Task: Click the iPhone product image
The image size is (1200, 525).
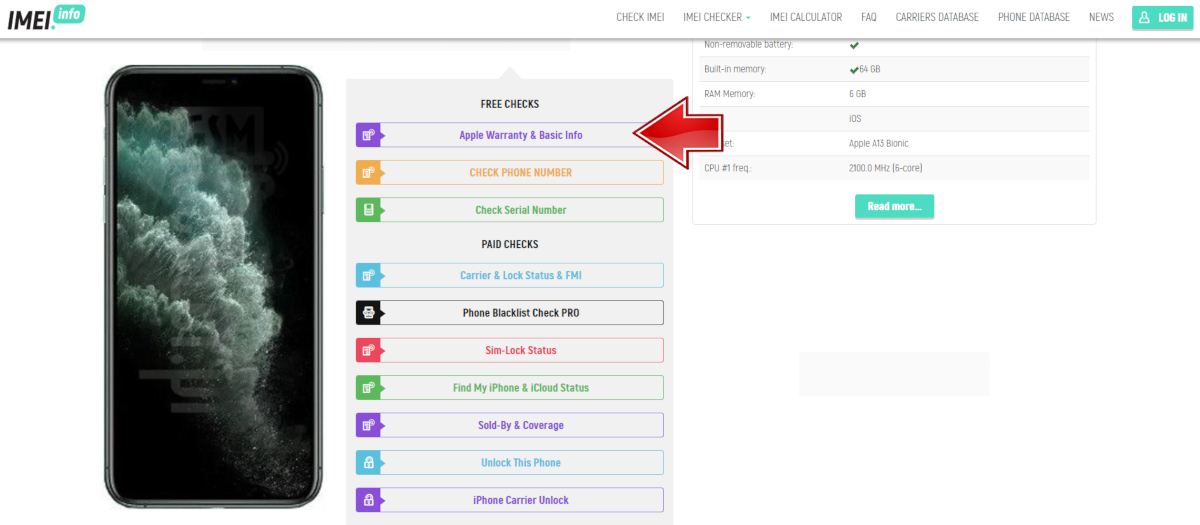Action: (214, 287)
